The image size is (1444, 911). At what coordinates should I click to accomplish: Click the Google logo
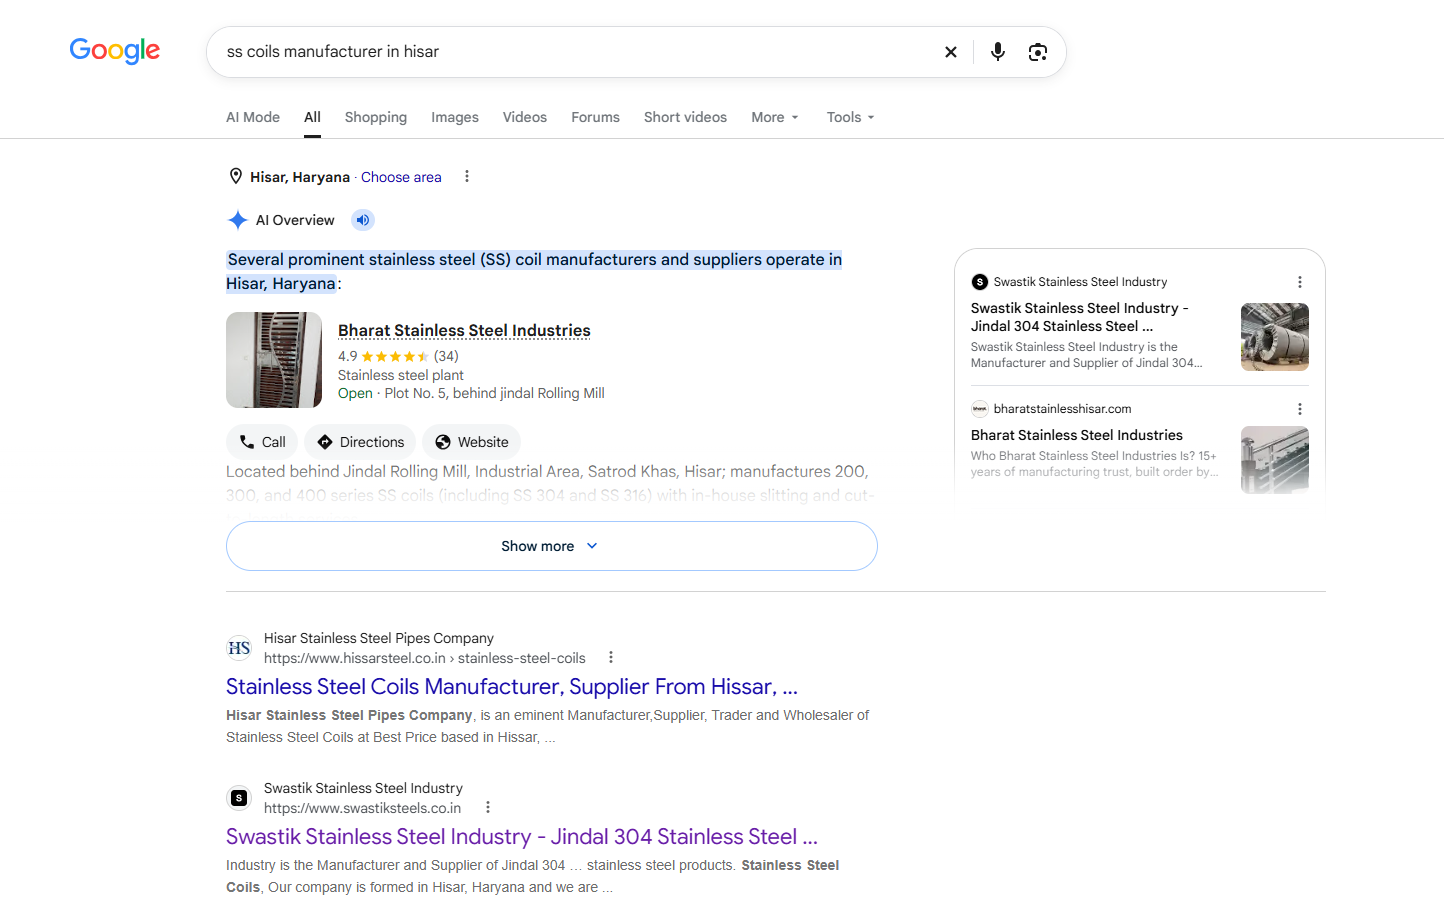(115, 51)
